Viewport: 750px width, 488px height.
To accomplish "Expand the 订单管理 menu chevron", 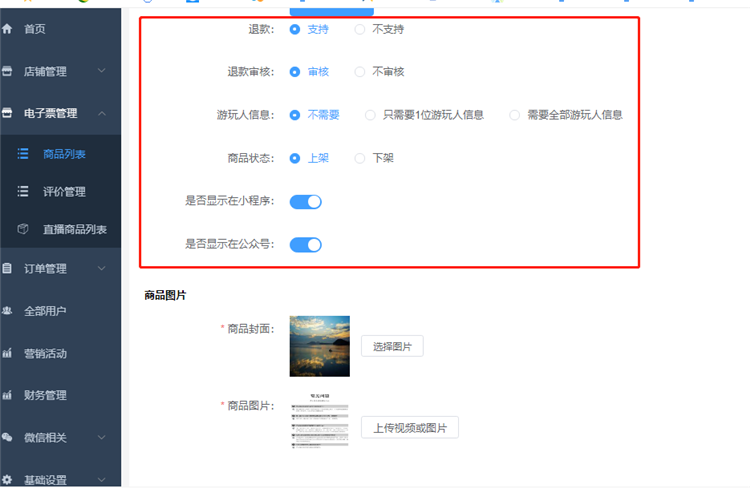I will 102,268.
